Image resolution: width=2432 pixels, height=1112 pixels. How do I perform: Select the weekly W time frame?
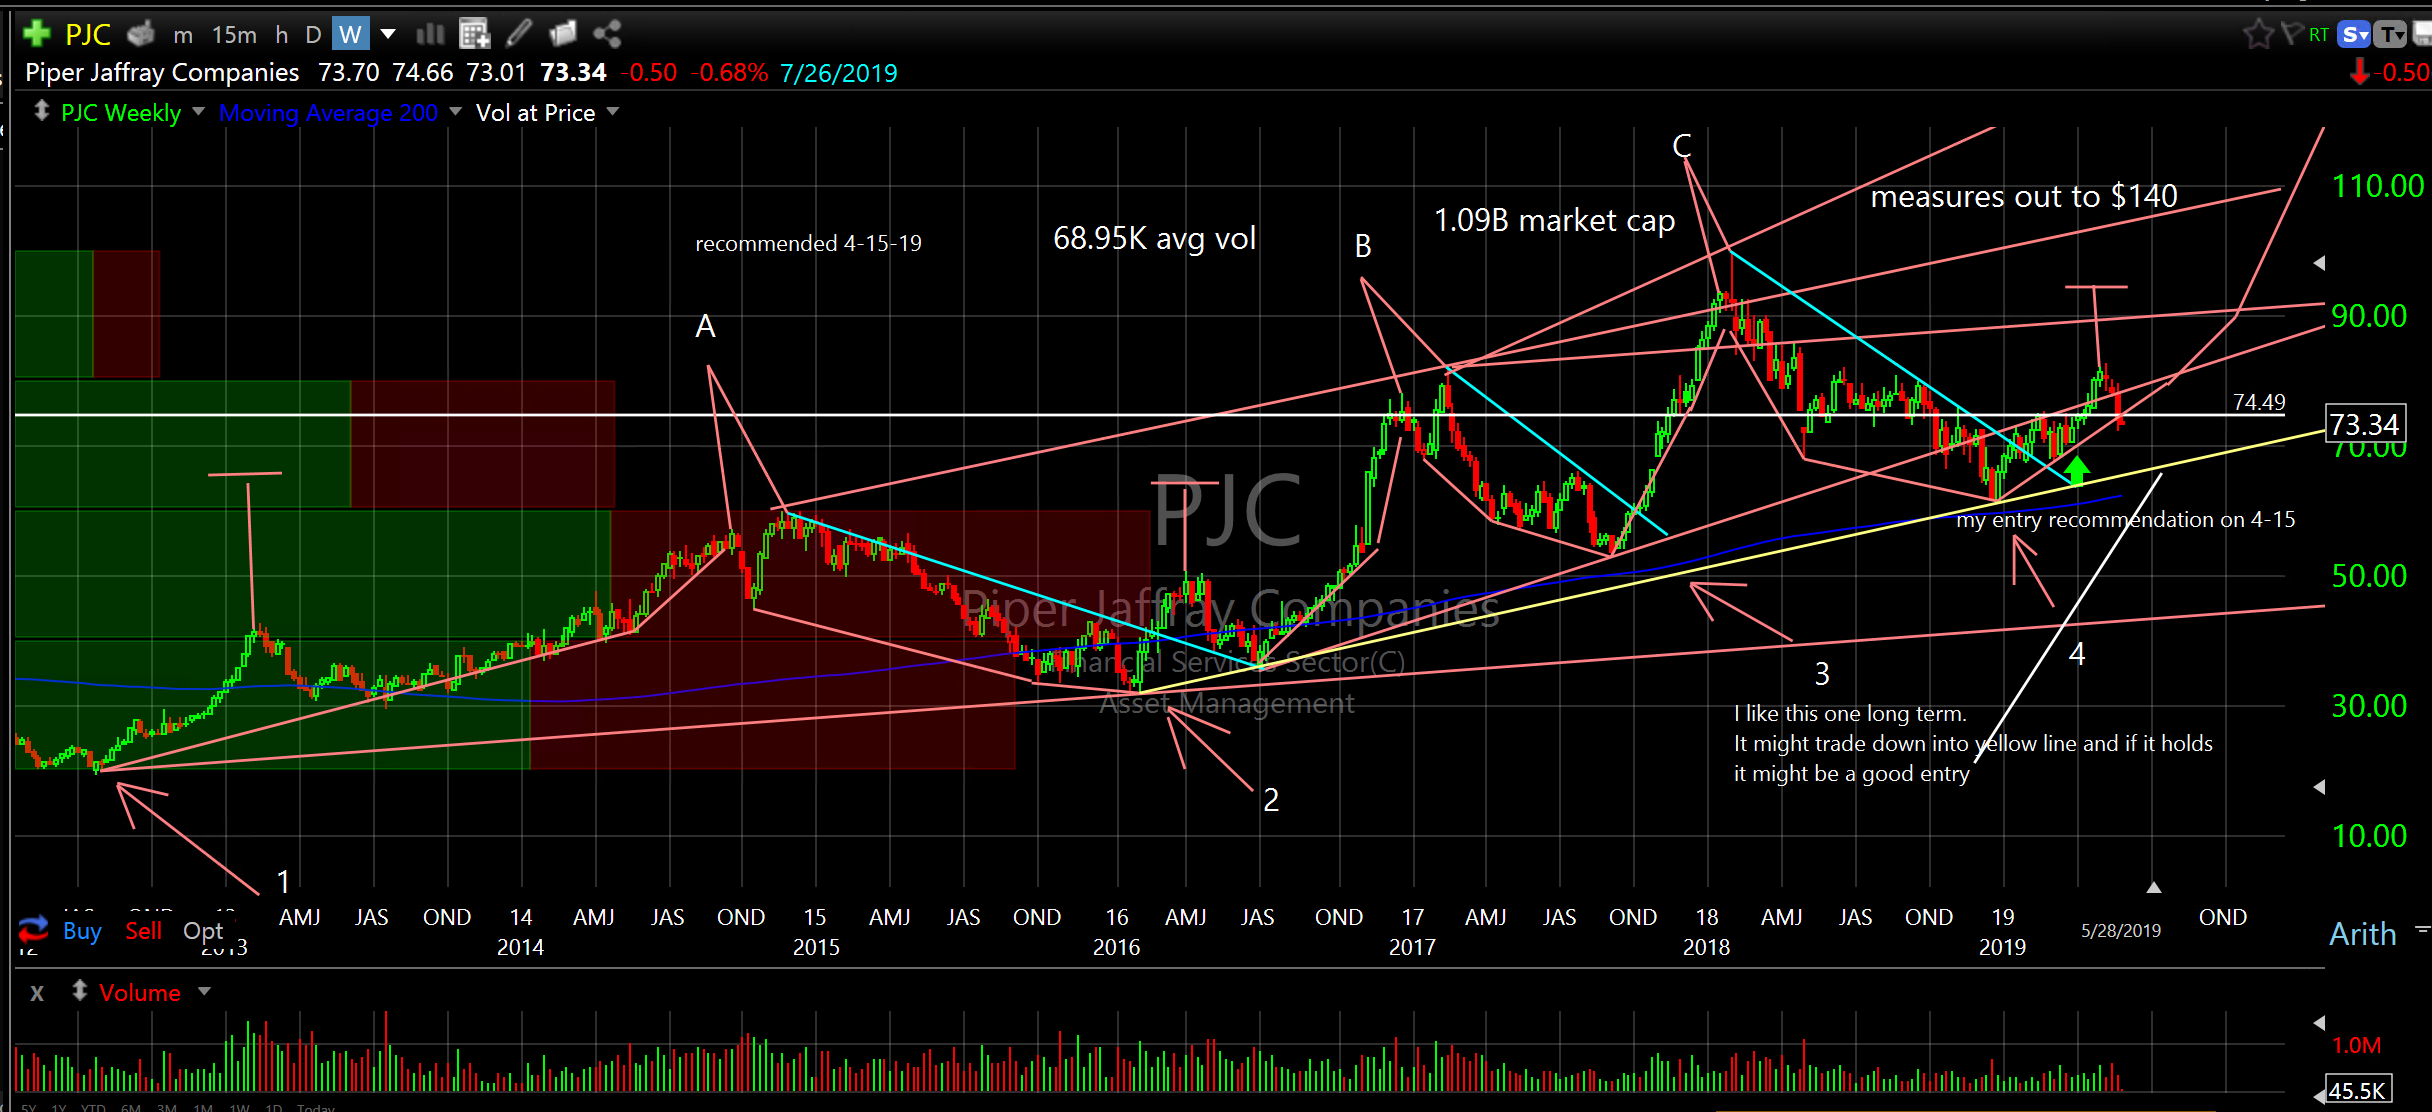pos(350,35)
